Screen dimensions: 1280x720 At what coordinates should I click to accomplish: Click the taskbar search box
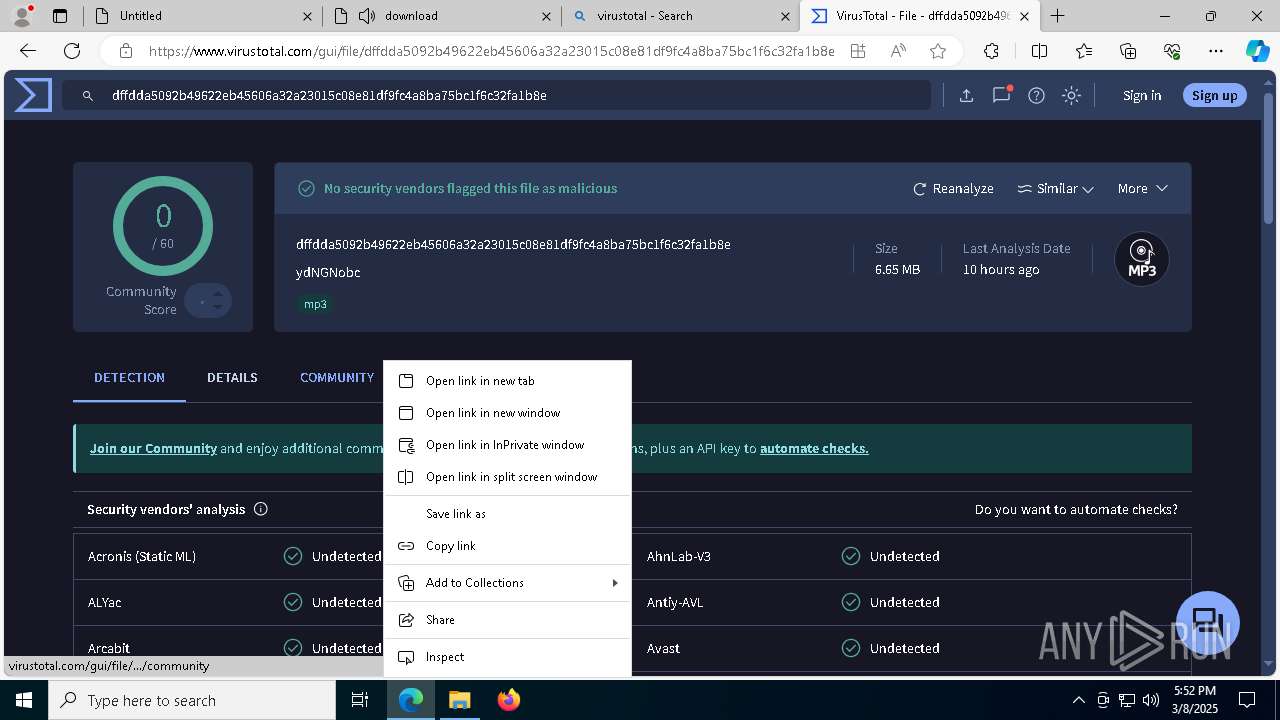point(192,700)
